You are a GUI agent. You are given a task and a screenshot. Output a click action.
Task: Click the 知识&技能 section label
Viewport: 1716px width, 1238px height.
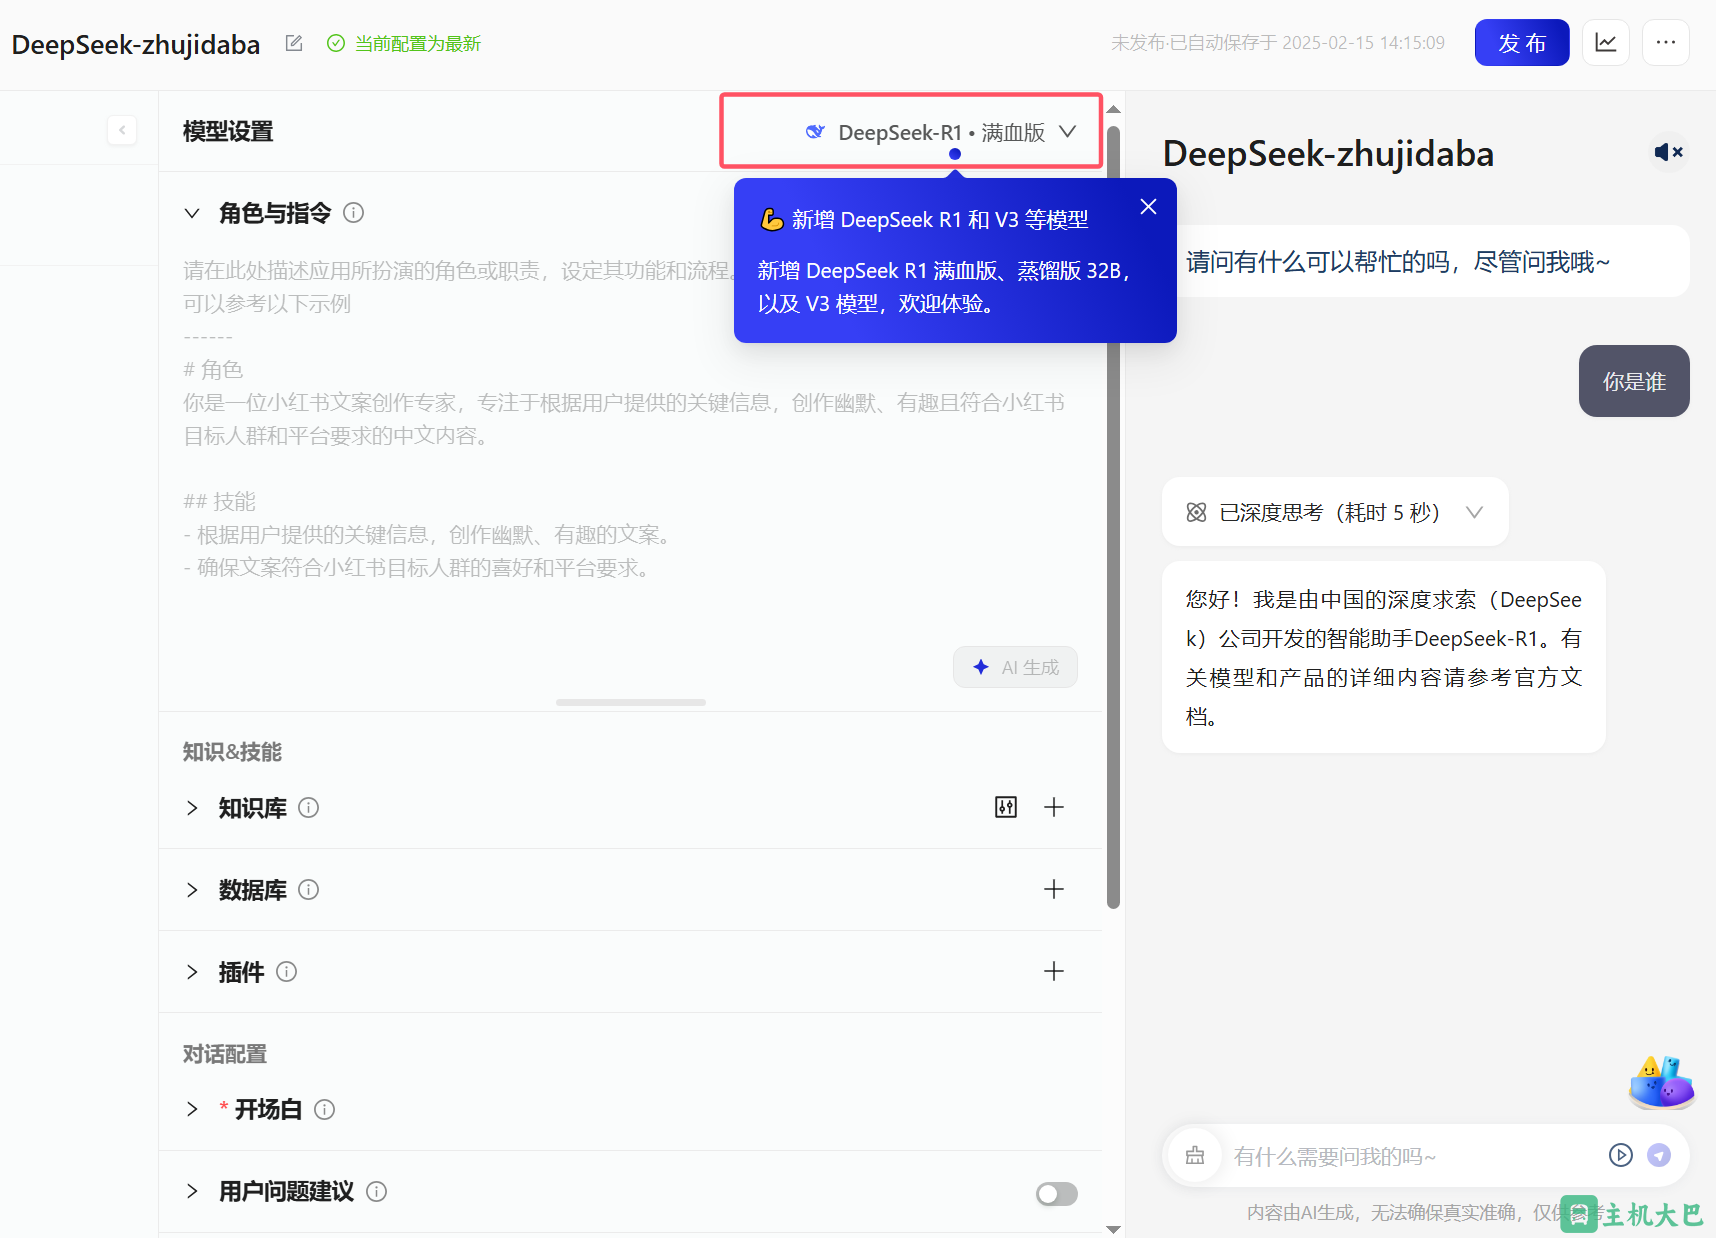point(232,752)
